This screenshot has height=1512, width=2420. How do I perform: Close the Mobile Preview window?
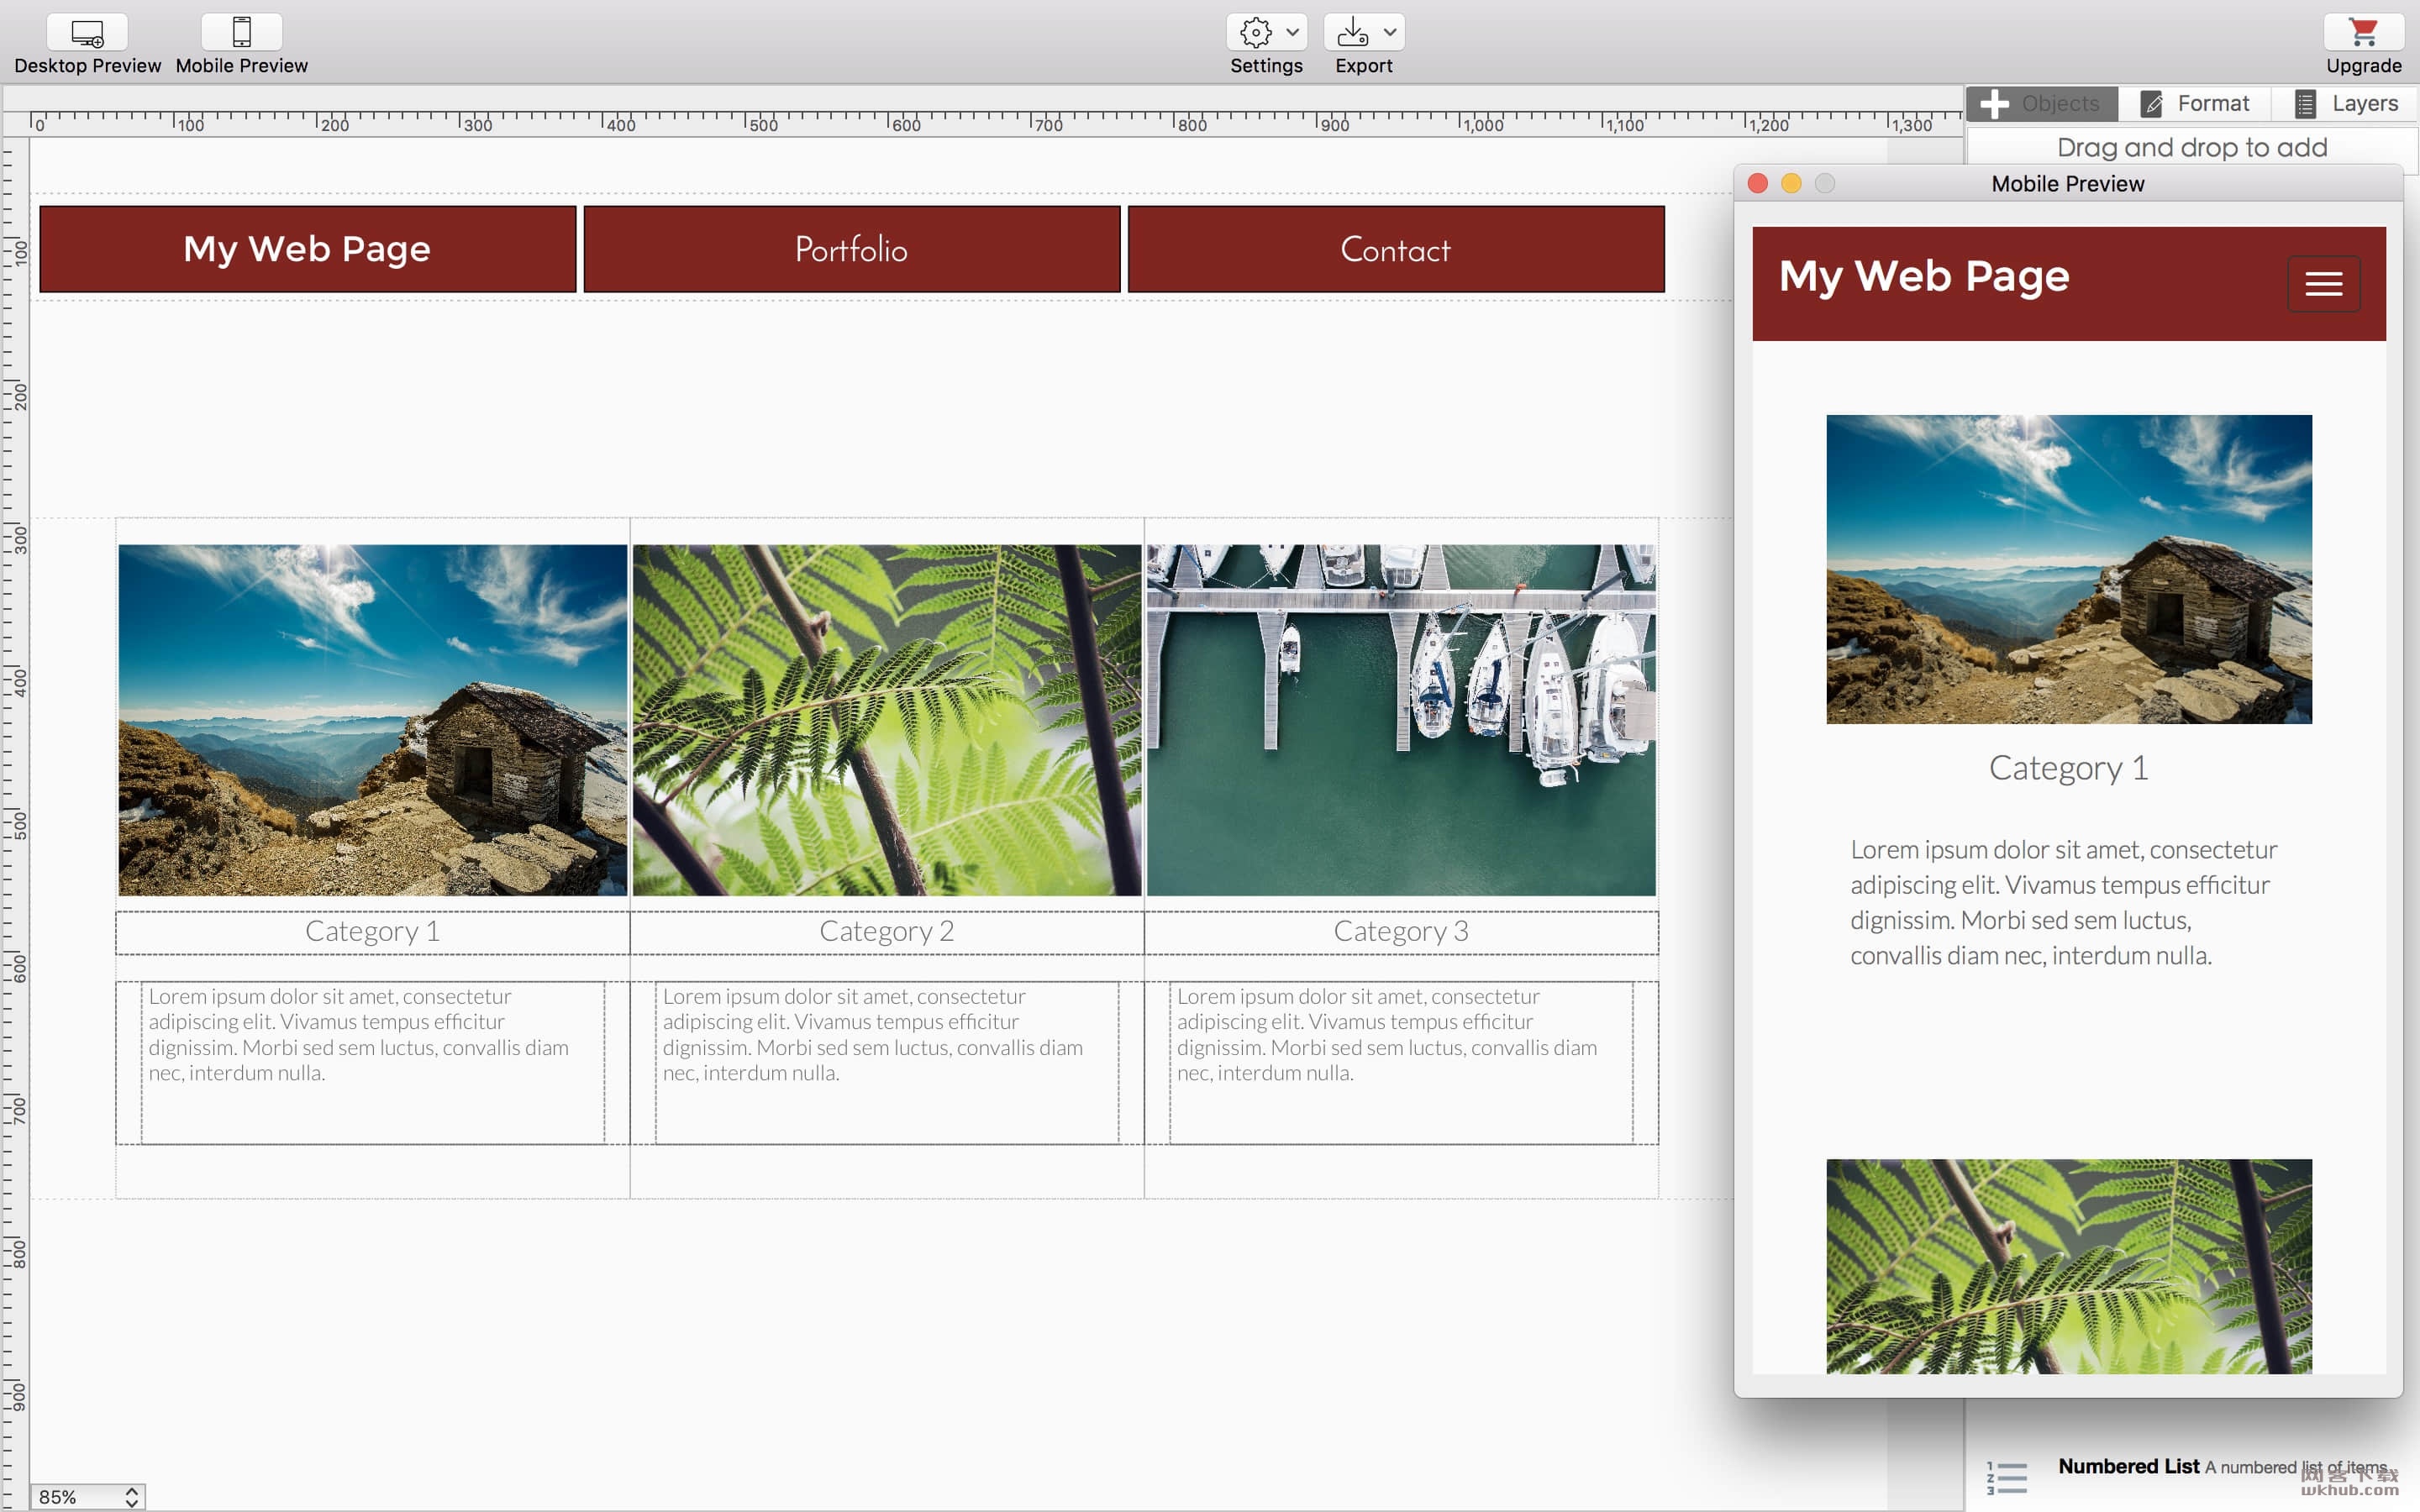(x=1758, y=183)
